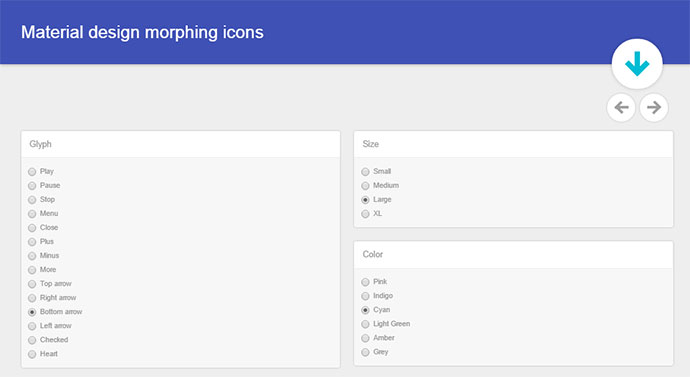Click the Size panel header text
The height and width of the screenshot is (377, 690).
[x=371, y=144]
